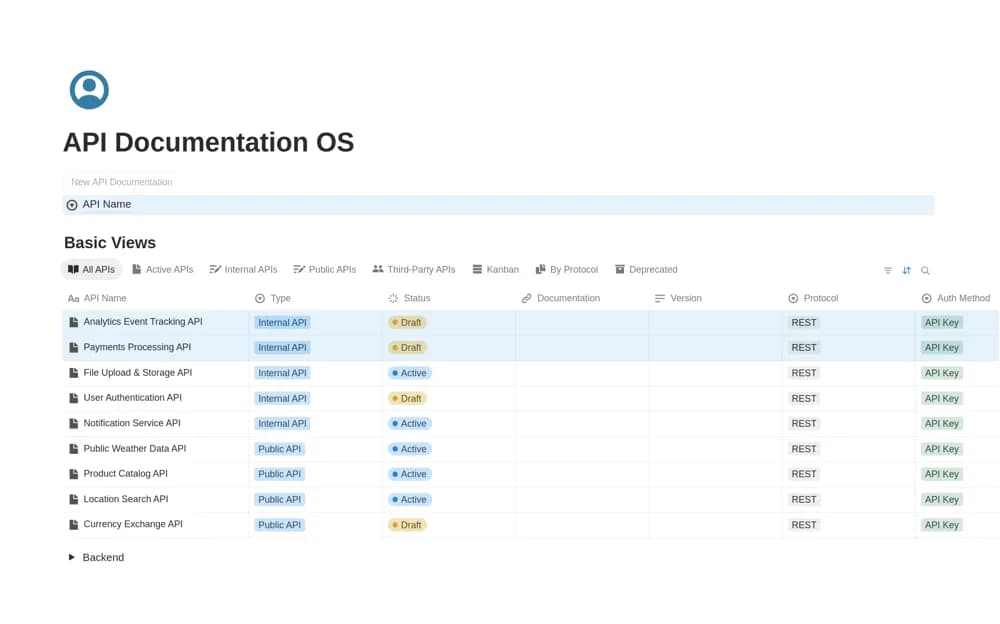Click the Active status of File Upload & Storage API
The image size is (1000, 624).
pyautogui.click(x=409, y=373)
